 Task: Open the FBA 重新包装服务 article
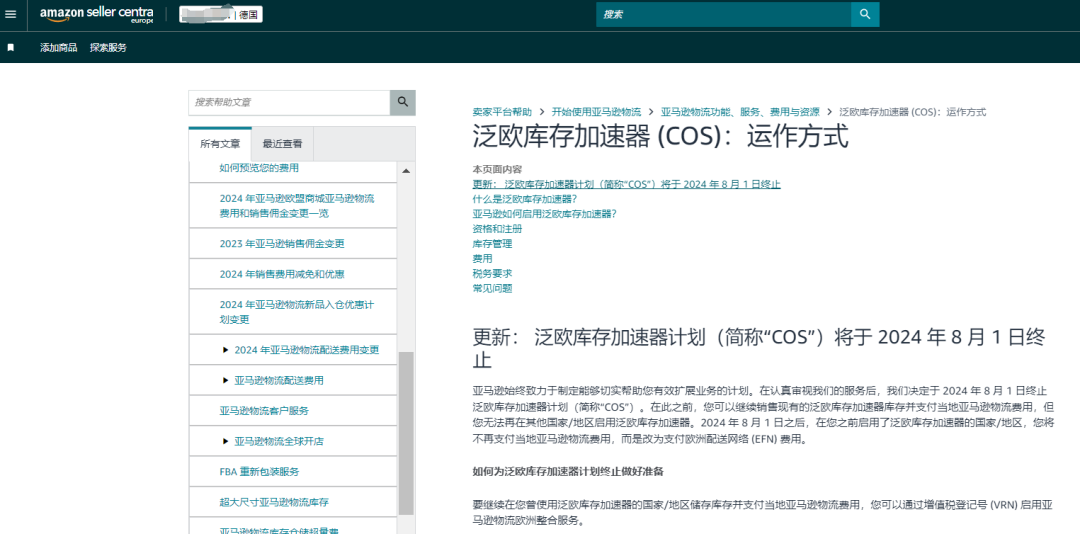(x=259, y=471)
